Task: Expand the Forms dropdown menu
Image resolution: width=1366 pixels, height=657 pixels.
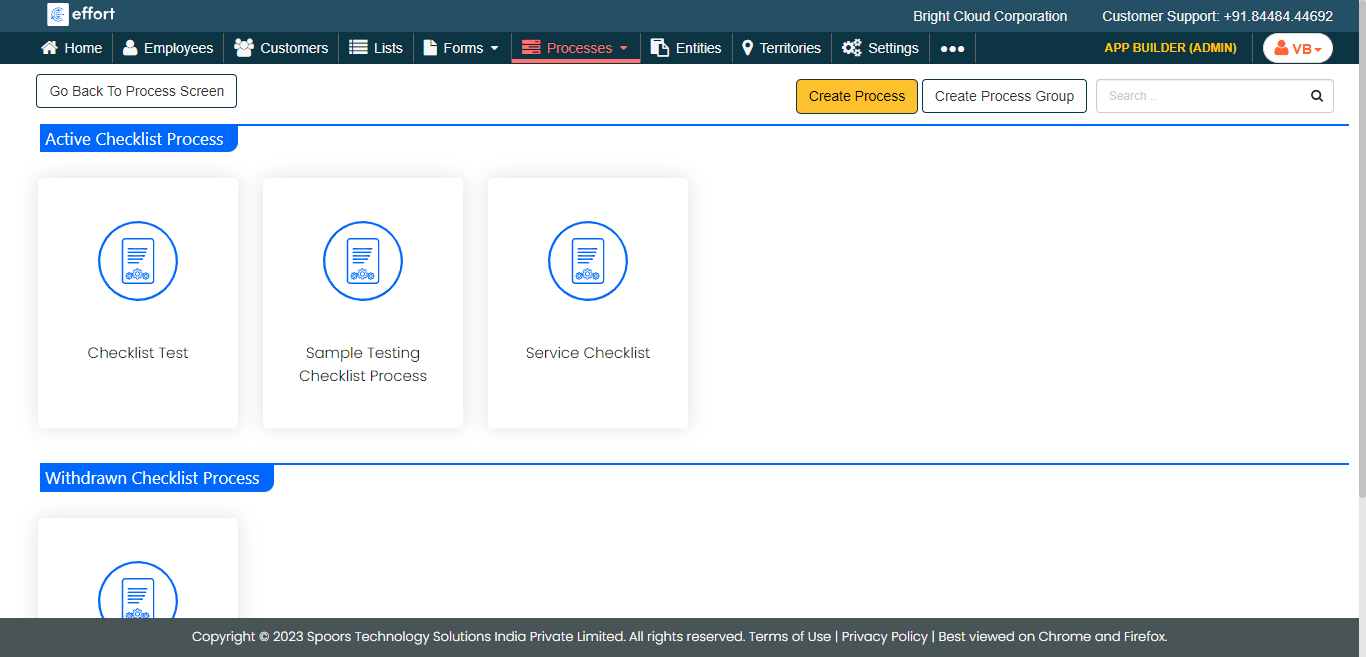Action: click(461, 48)
